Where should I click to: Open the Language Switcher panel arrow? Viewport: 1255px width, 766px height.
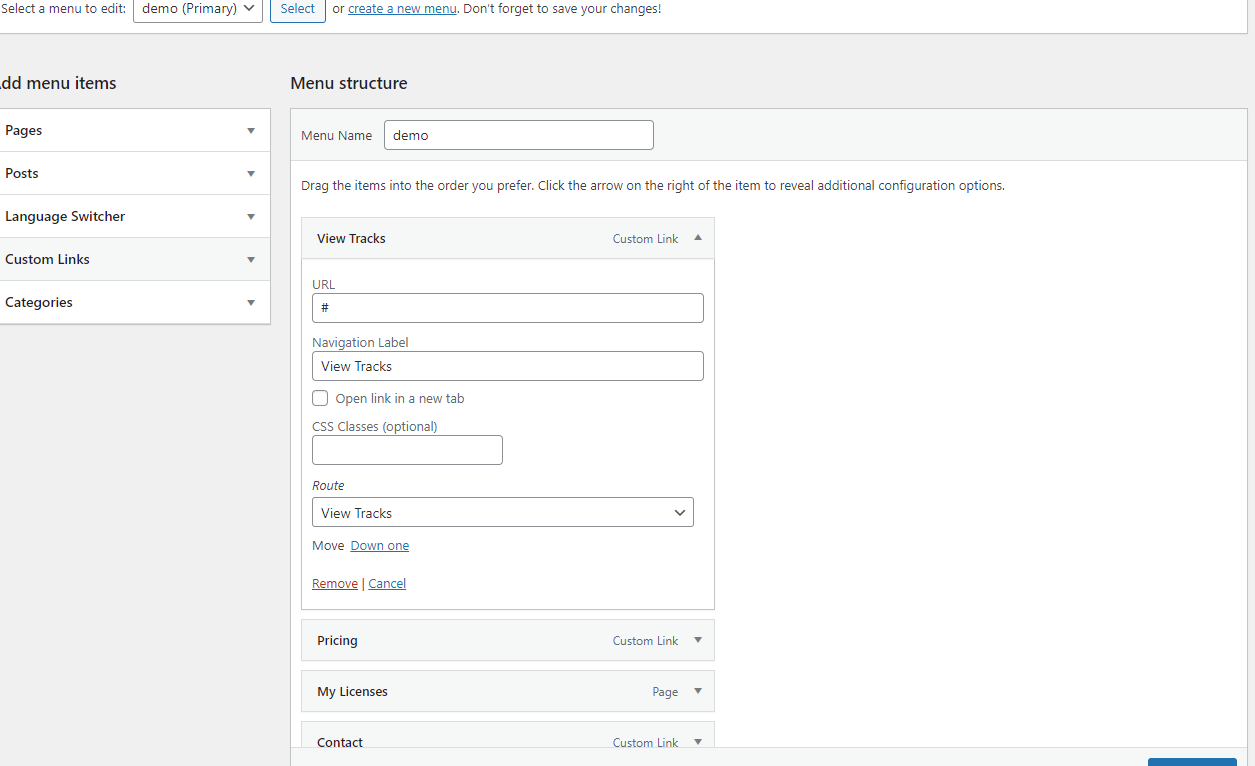[251, 217]
